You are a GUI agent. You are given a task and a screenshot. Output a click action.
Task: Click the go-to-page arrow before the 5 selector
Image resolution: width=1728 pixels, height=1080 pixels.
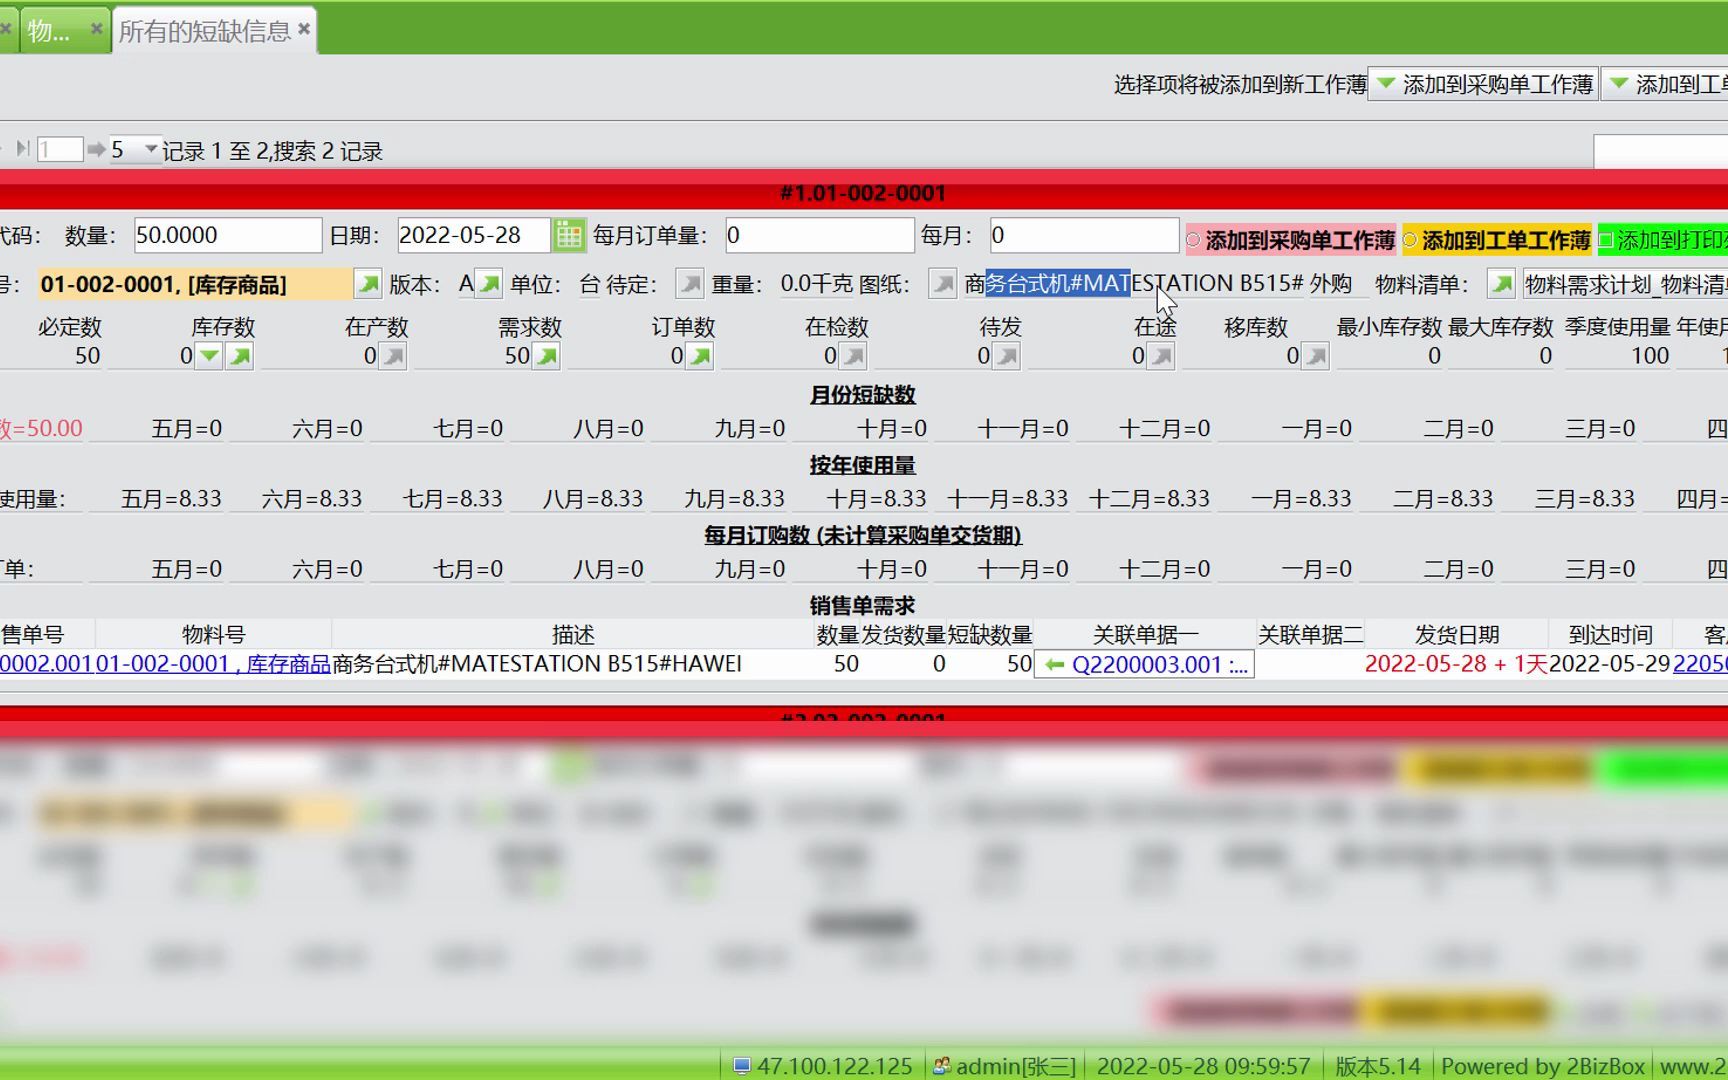(96, 150)
